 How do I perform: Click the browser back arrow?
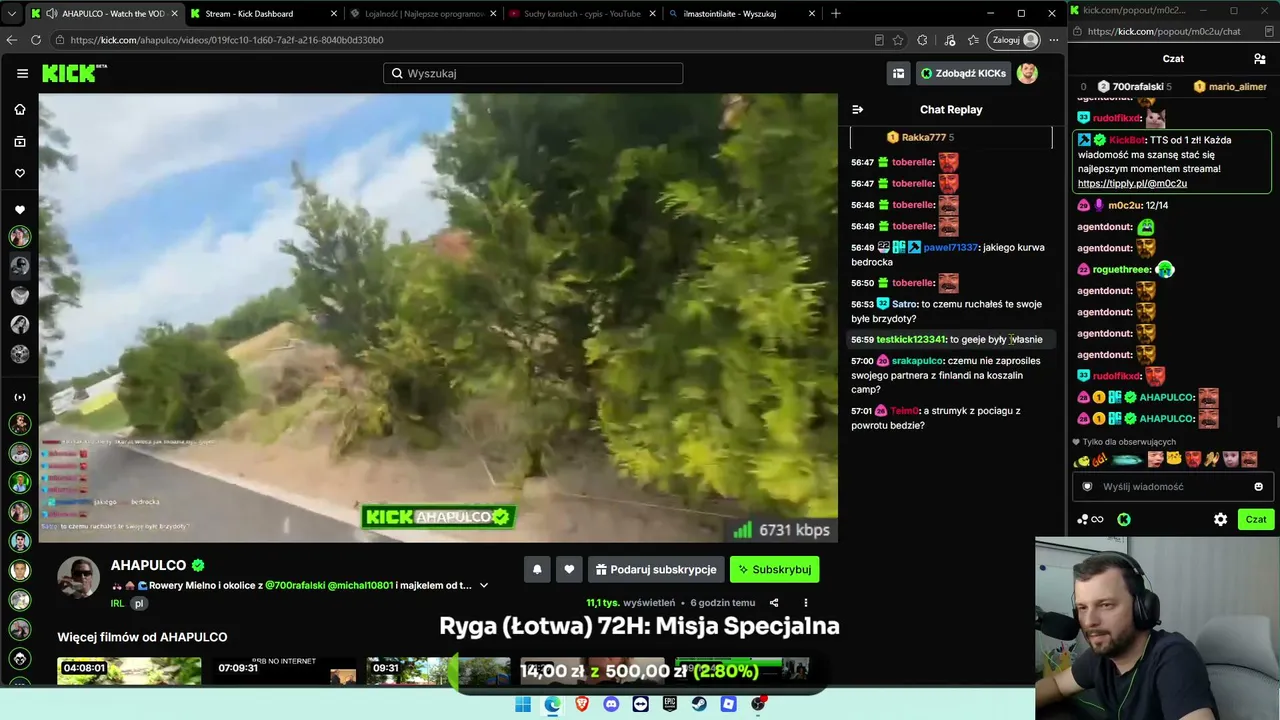pos(12,40)
